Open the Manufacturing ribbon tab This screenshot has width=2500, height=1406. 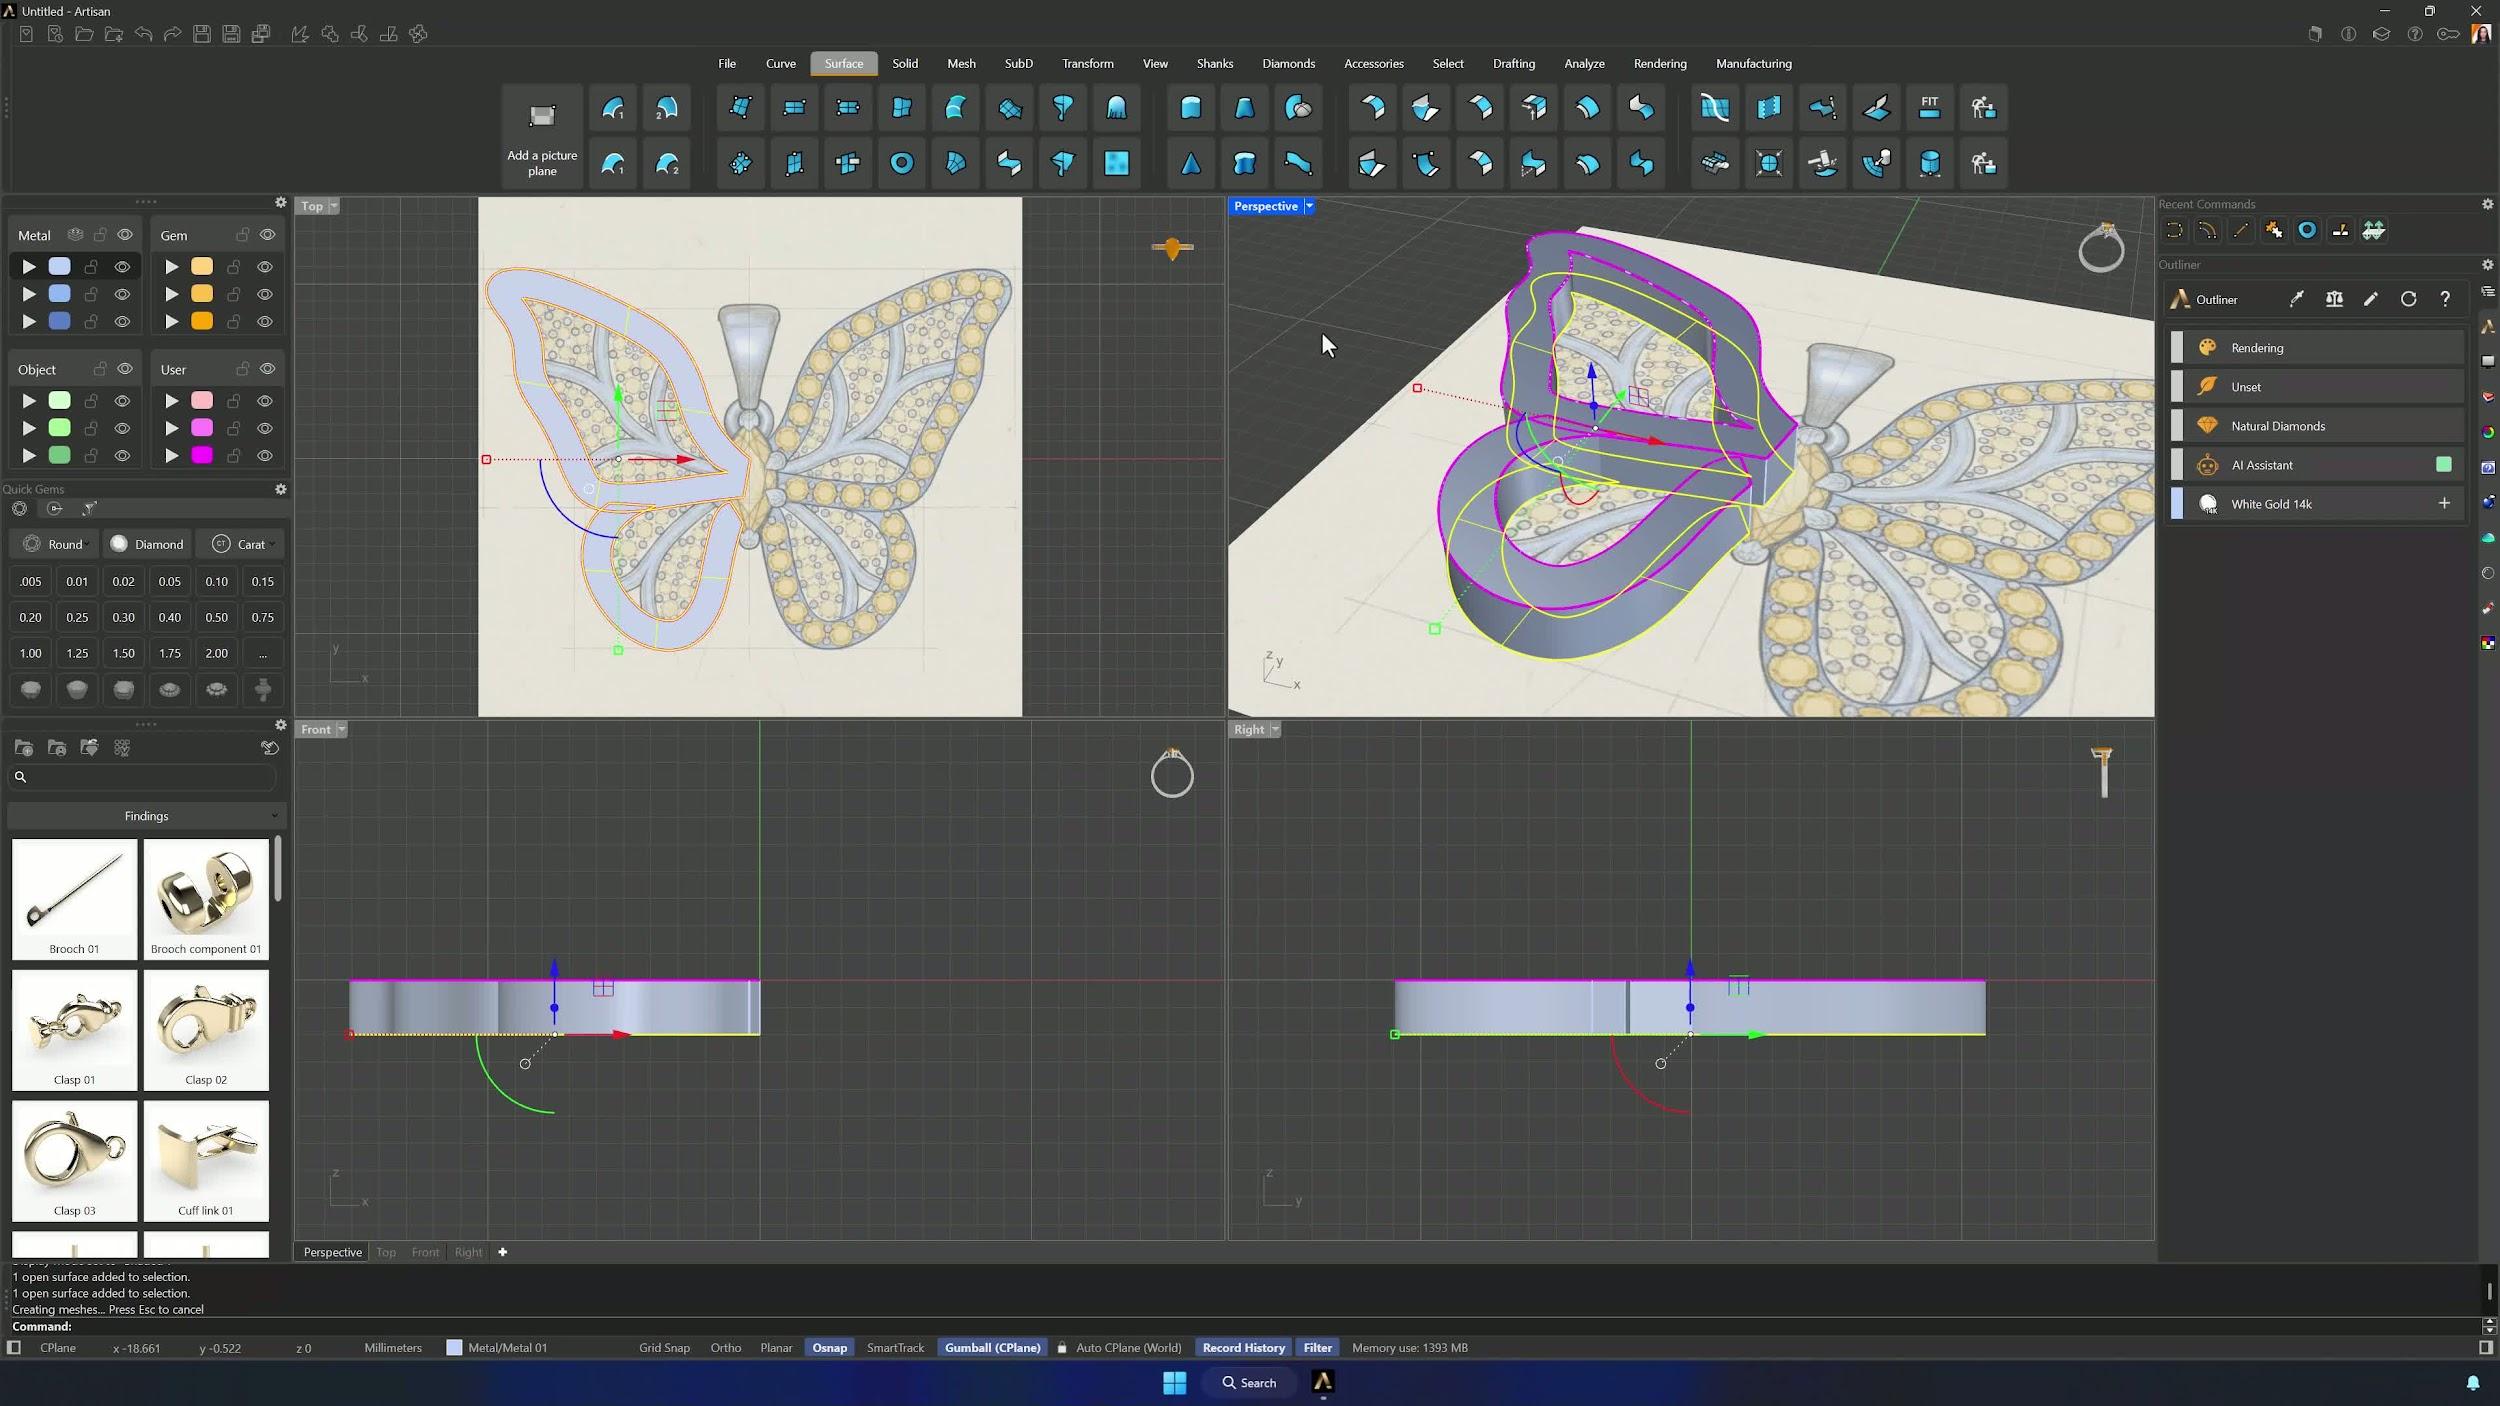pos(1753,63)
